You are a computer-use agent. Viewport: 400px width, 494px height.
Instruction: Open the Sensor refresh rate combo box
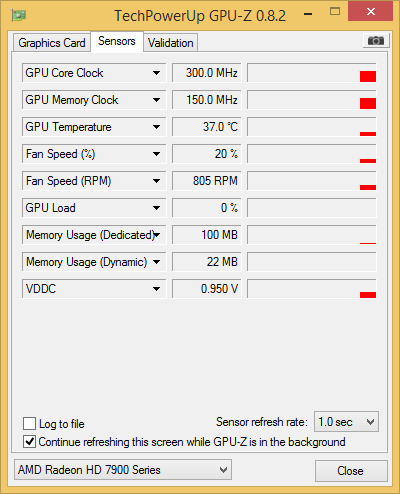click(x=346, y=422)
